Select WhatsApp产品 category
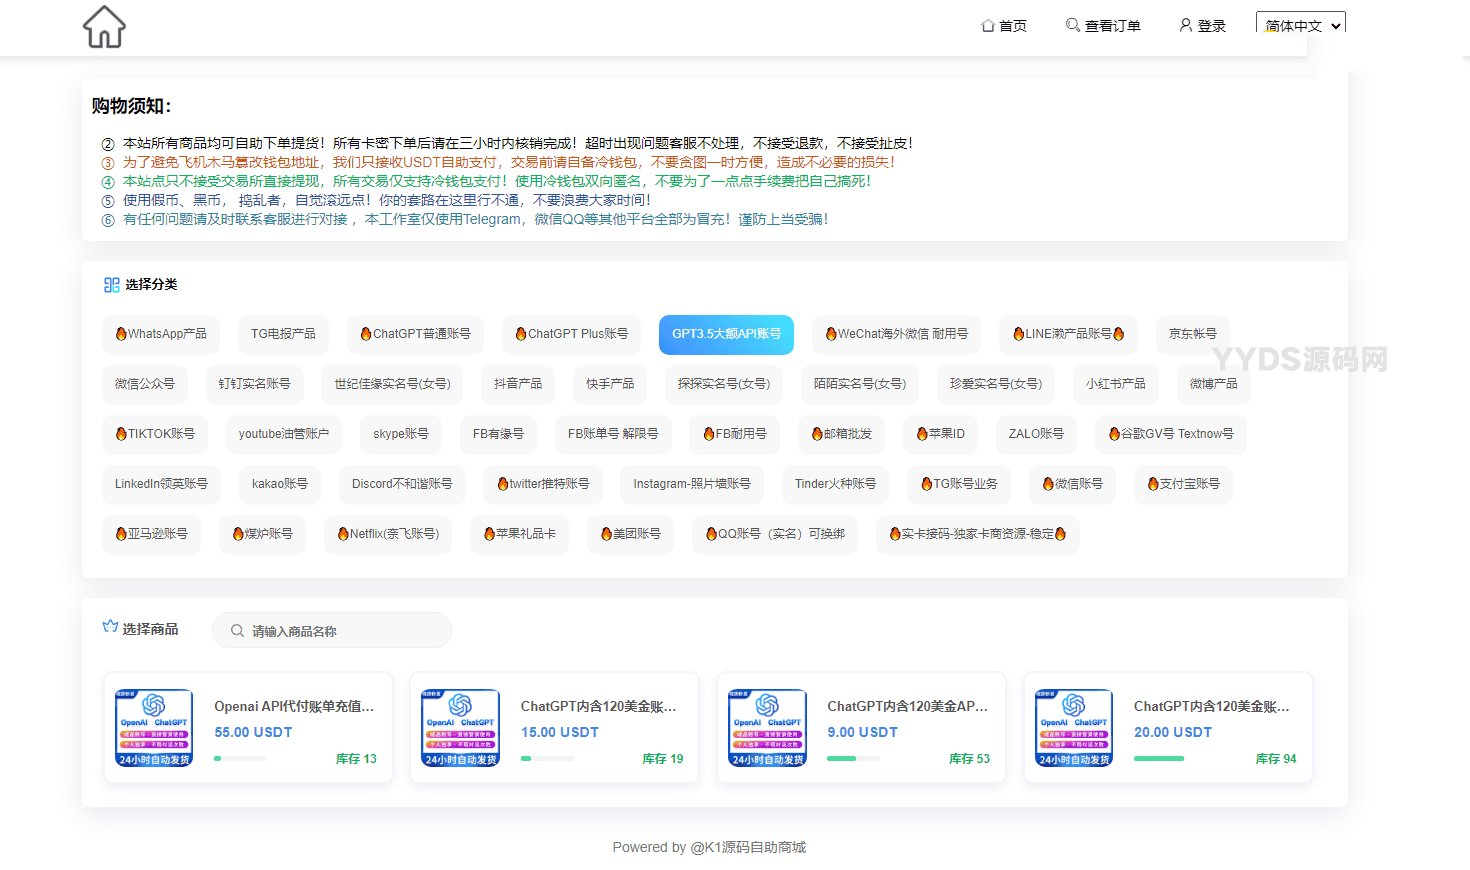The width and height of the screenshot is (1470, 870). pos(160,334)
